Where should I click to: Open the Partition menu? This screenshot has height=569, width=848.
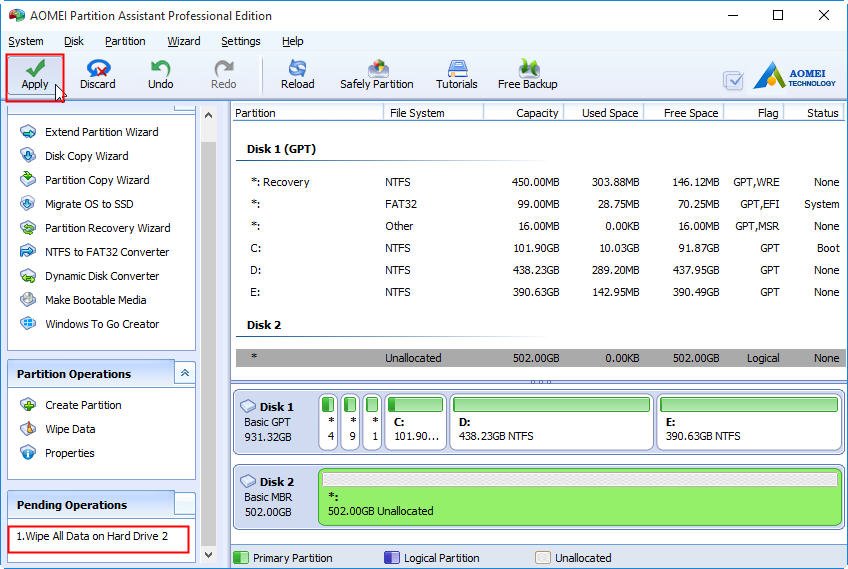point(125,41)
